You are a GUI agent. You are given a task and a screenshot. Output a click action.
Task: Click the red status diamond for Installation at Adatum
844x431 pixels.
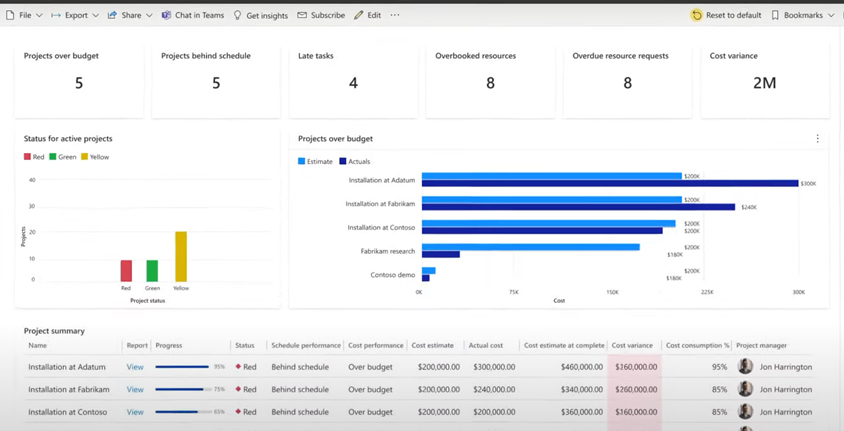click(x=238, y=367)
